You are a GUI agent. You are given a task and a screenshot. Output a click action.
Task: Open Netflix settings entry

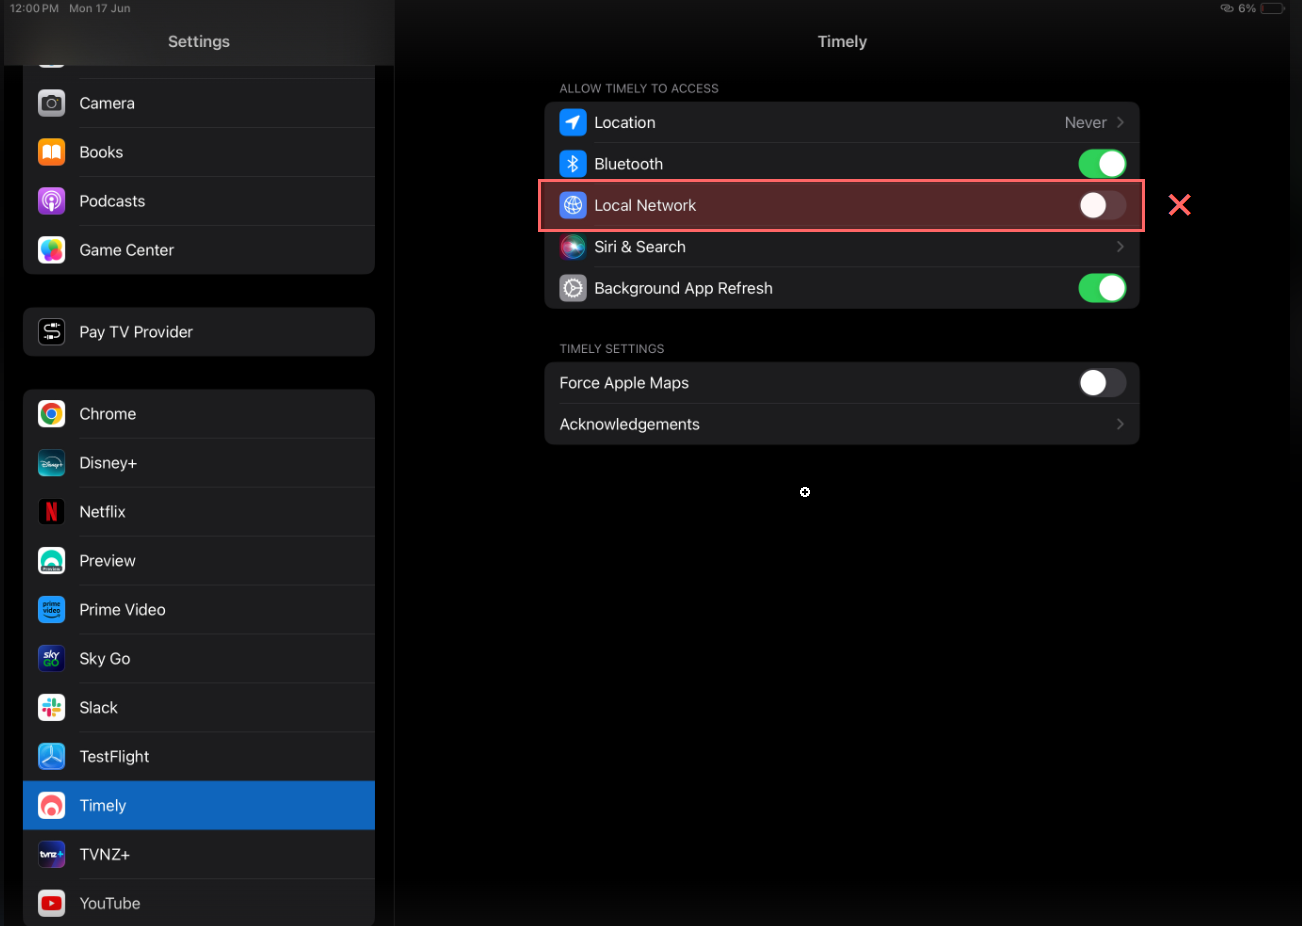pyautogui.click(x=199, y=512)
